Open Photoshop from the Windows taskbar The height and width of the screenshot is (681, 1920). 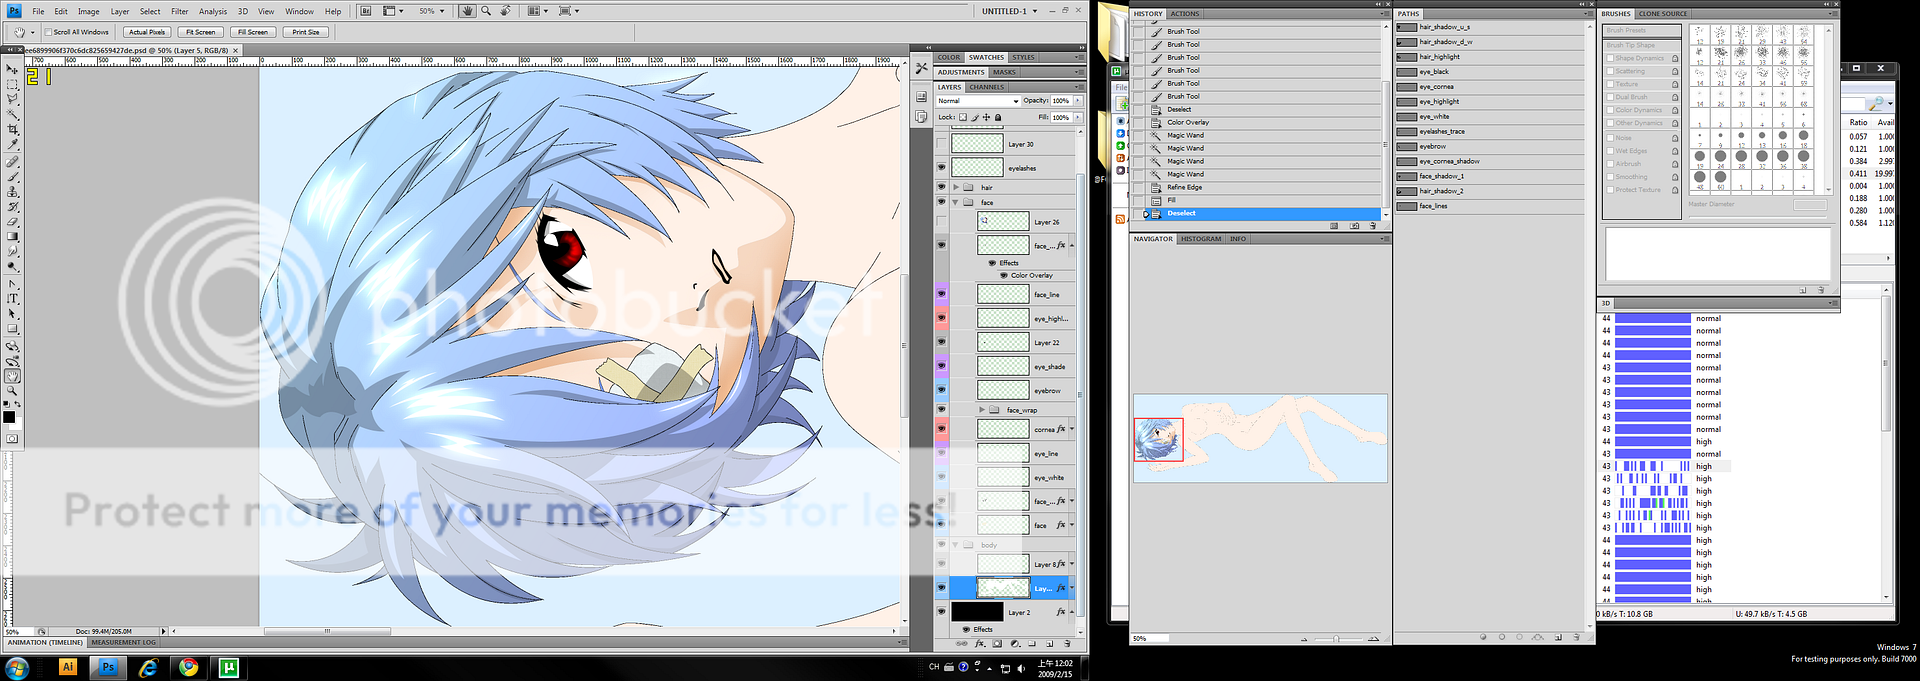click(108, 667)
